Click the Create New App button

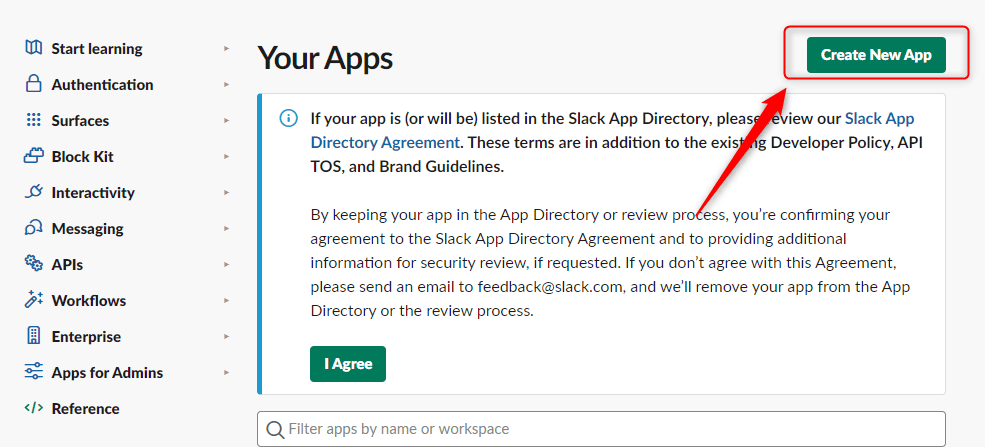tap(876, 55)
